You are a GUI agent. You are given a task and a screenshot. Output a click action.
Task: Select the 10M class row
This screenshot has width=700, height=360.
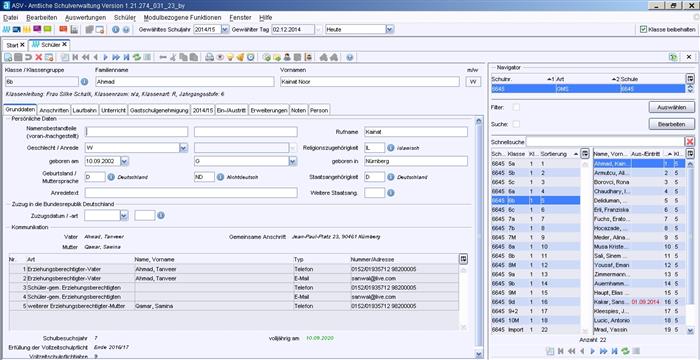[536, 321]
